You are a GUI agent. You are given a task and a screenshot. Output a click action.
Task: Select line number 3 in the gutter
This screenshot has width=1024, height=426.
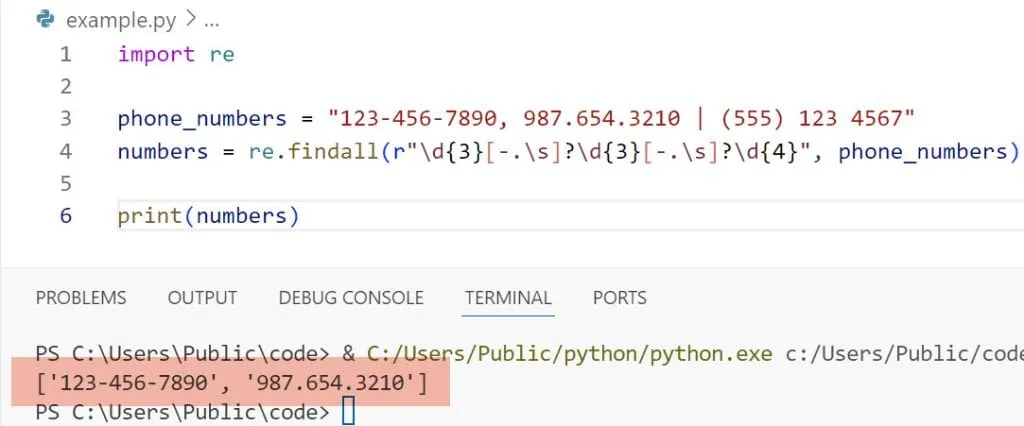pyautogui.click(x=65, y=119)
